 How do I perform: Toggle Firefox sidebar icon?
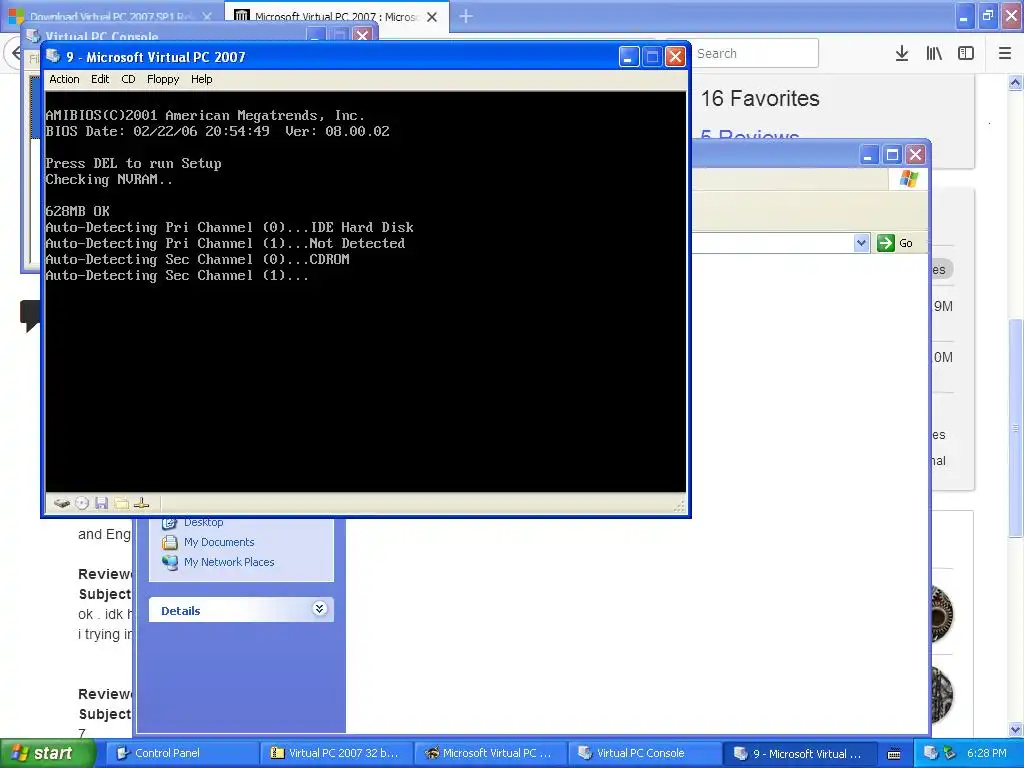tap(966, 54)
